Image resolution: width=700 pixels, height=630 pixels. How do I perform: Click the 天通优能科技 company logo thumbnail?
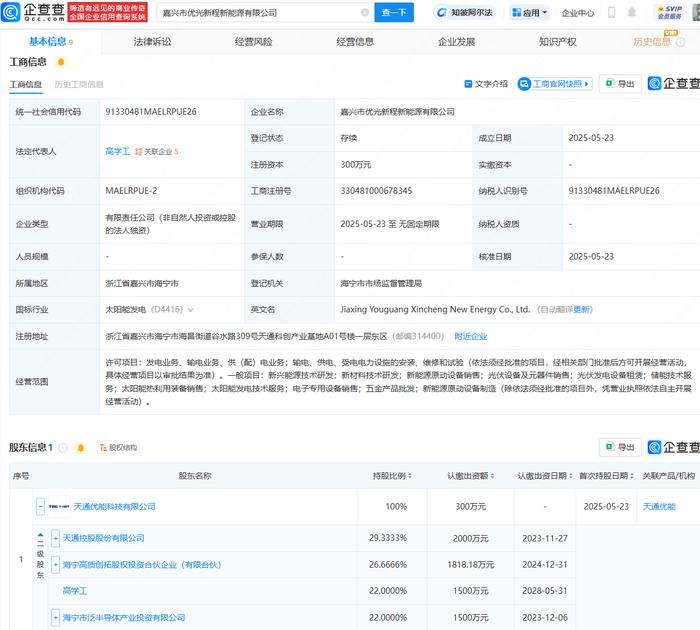click(59, 506)
